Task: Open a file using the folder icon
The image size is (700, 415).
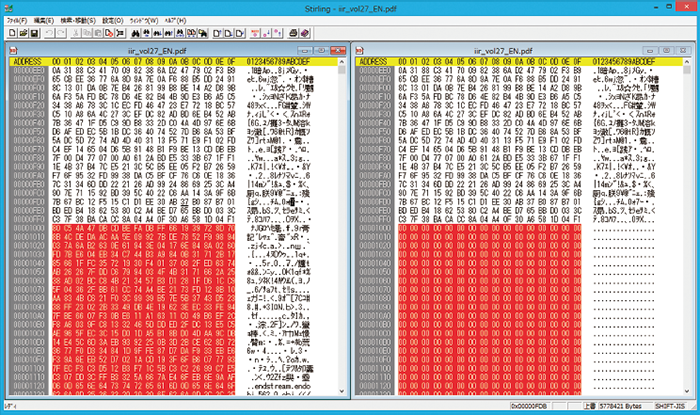Action: point(20,33)
